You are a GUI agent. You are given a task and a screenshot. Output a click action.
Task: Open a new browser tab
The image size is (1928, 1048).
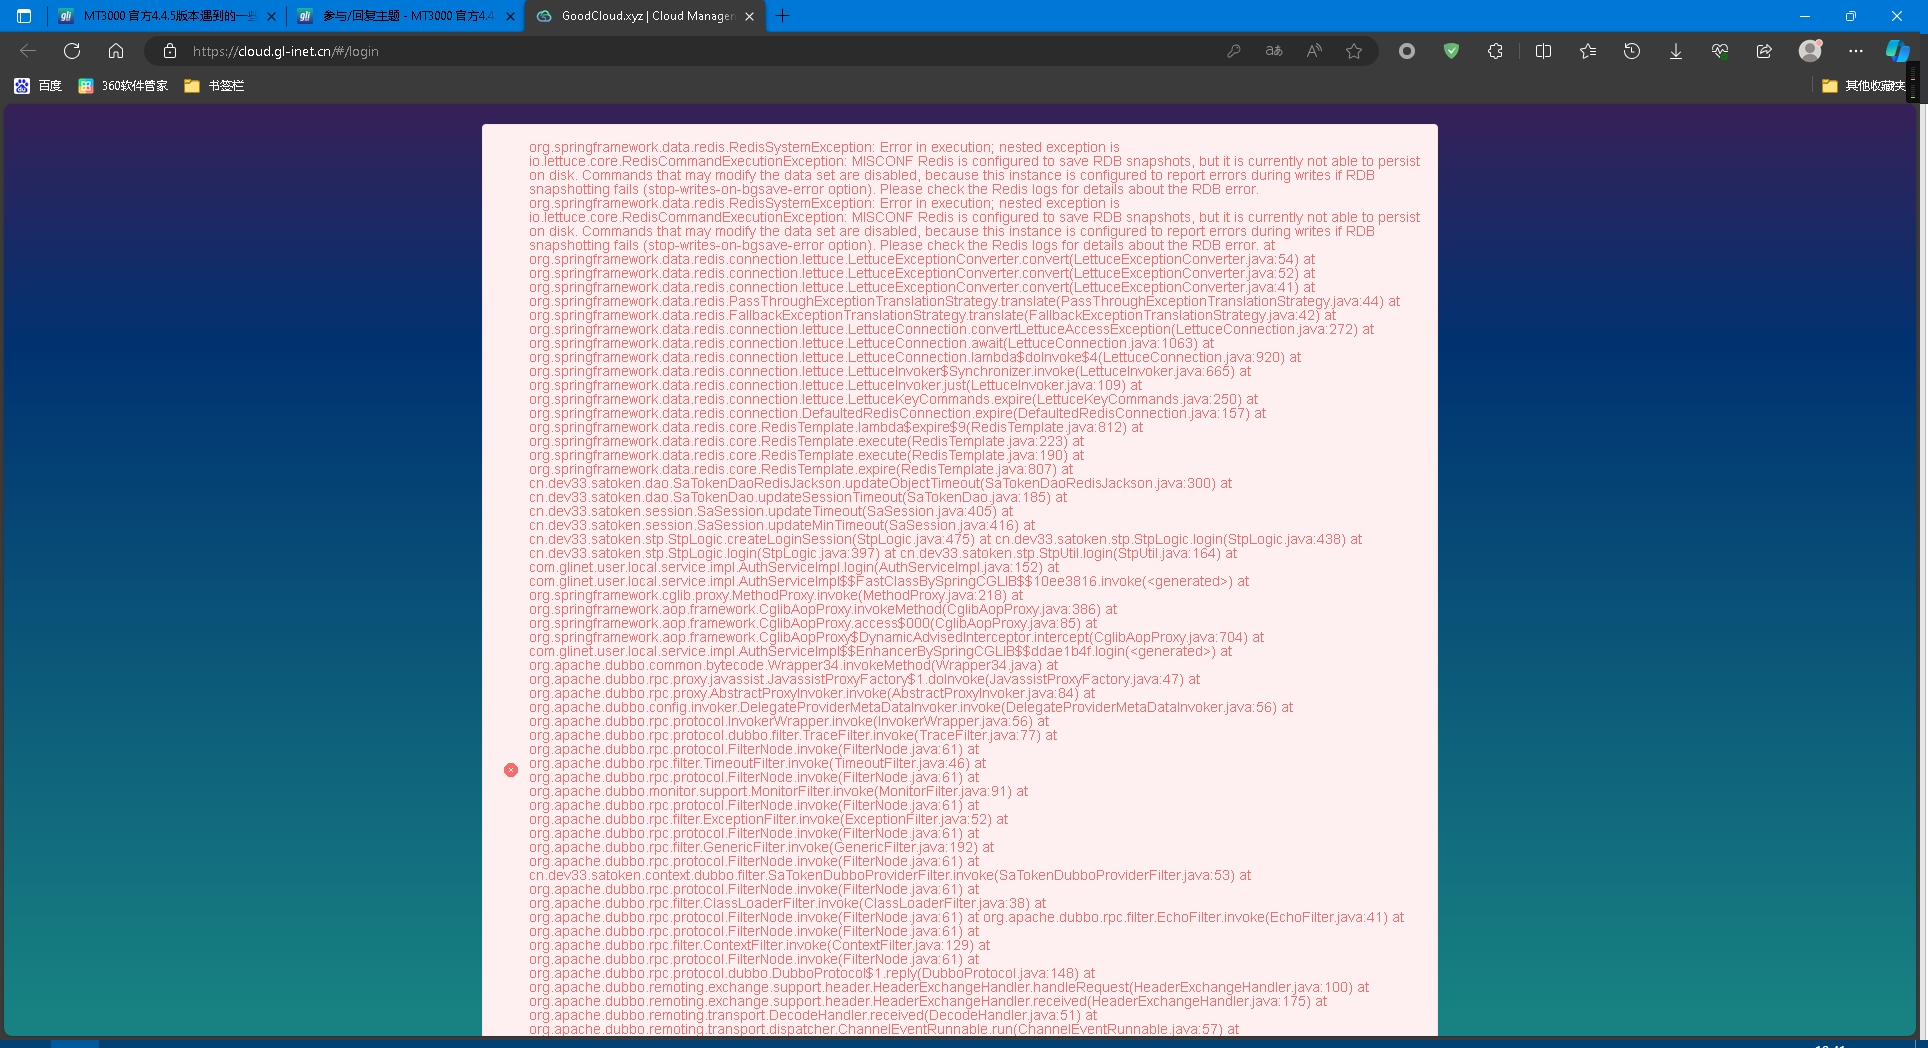(783, 16)
